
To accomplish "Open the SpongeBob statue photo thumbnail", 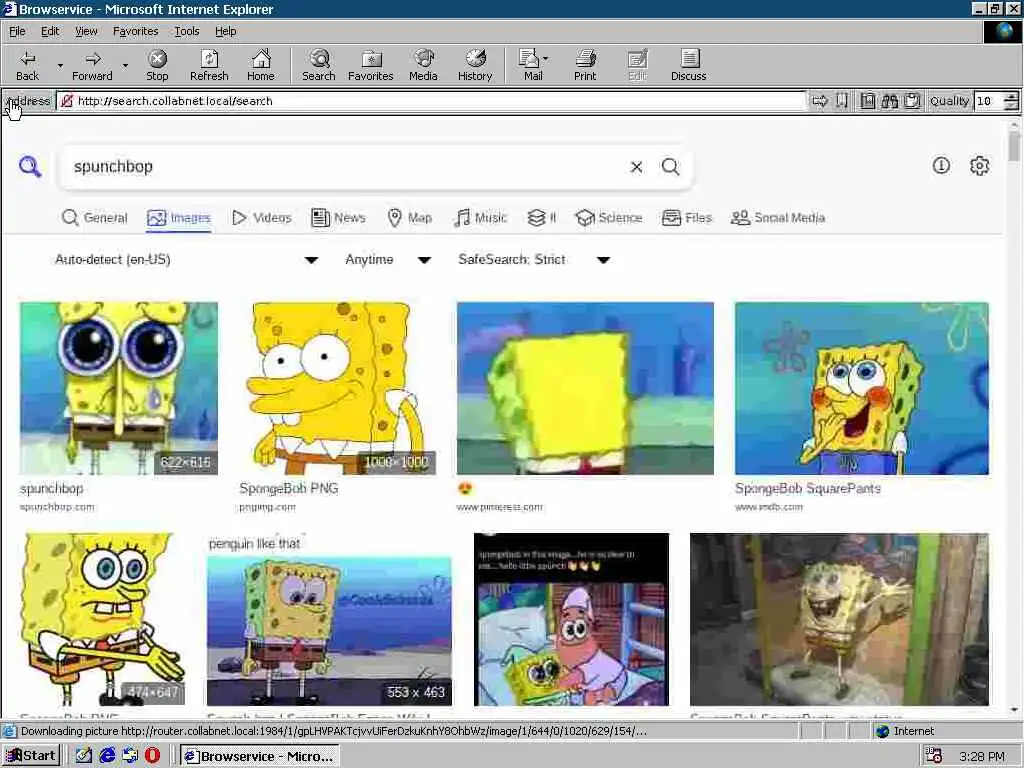I will [839, 619].
